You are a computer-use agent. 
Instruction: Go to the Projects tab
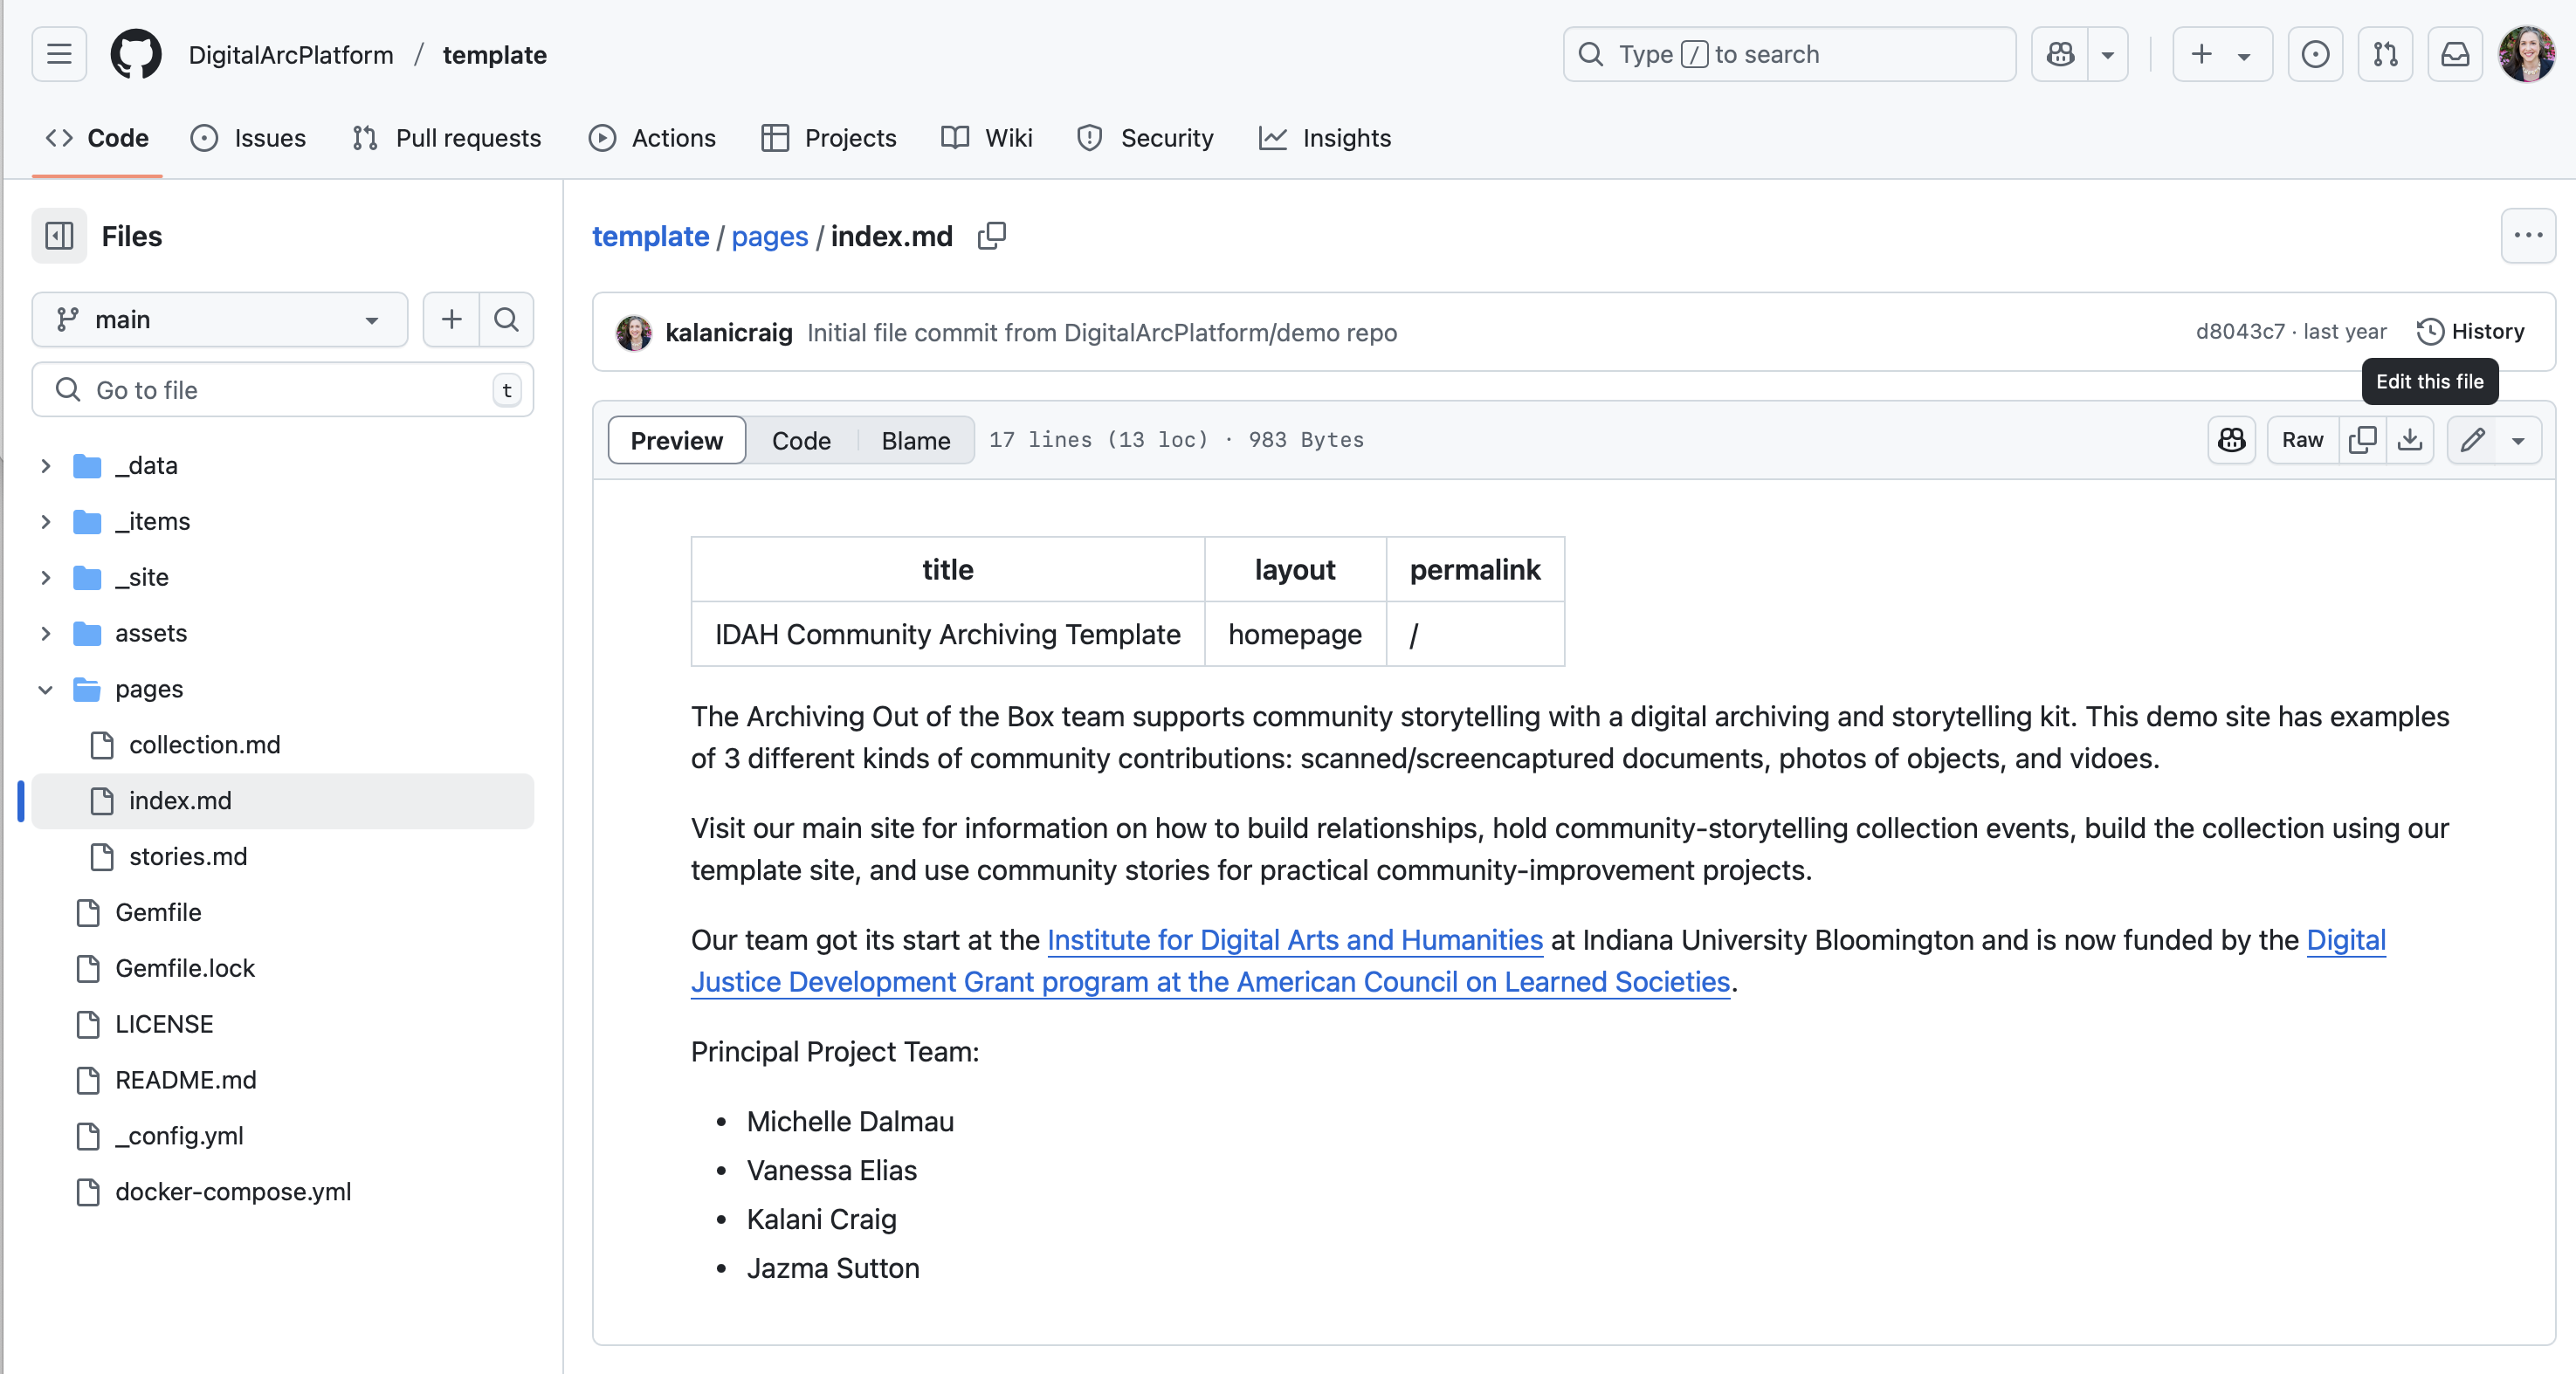point(829,138)
